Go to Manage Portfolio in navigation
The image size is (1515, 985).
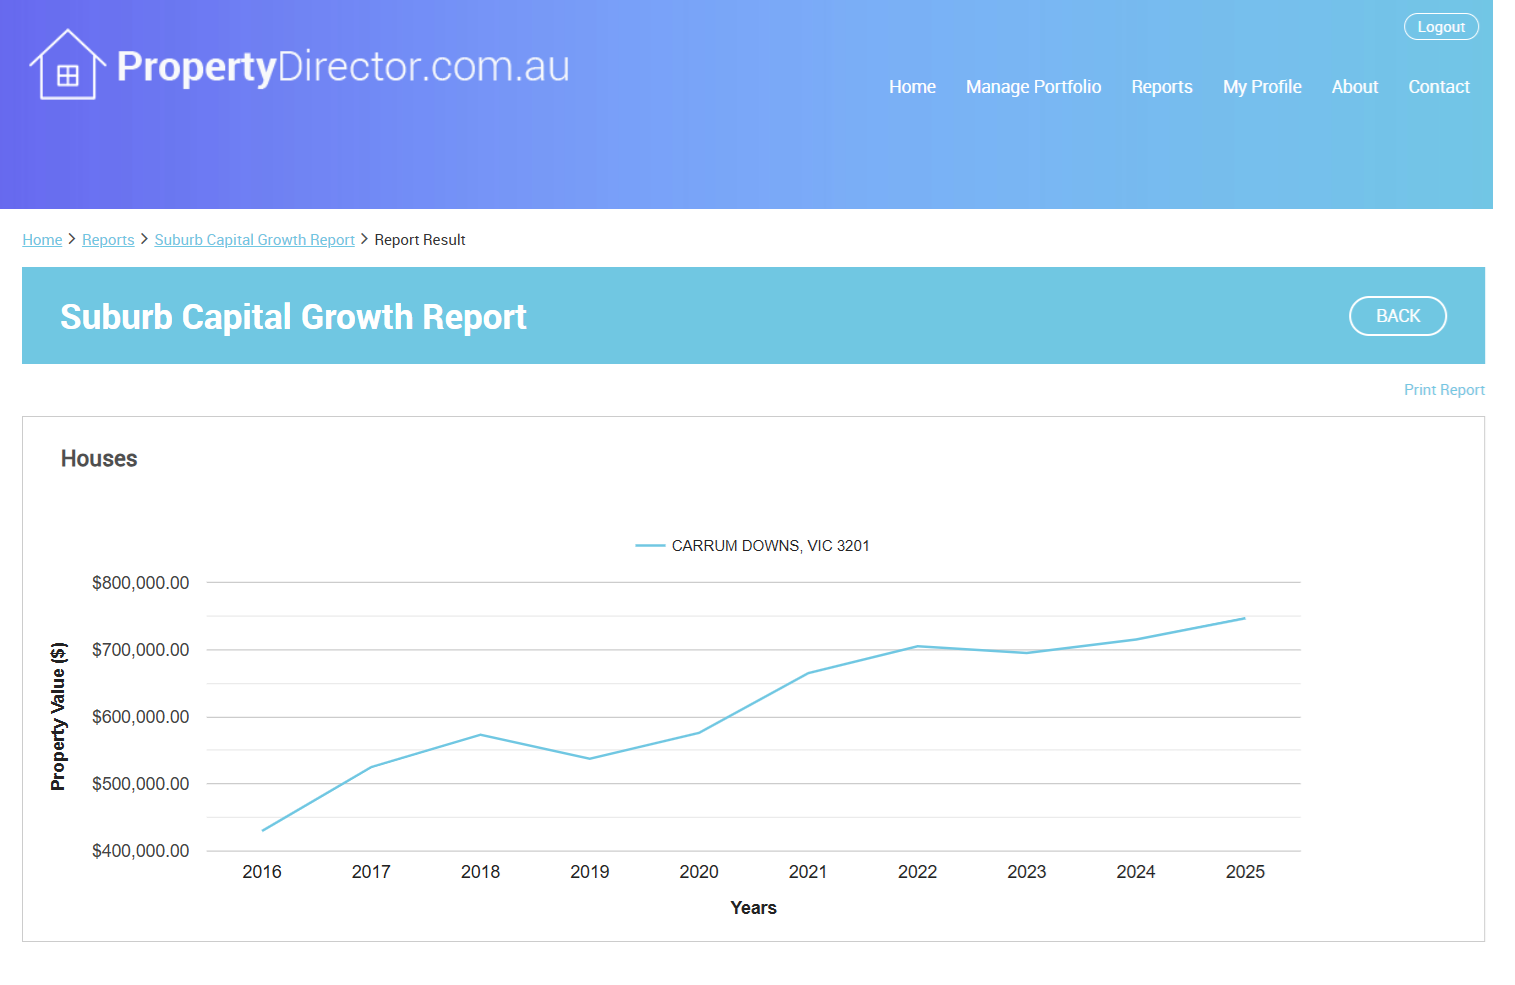coord(1033,87)
